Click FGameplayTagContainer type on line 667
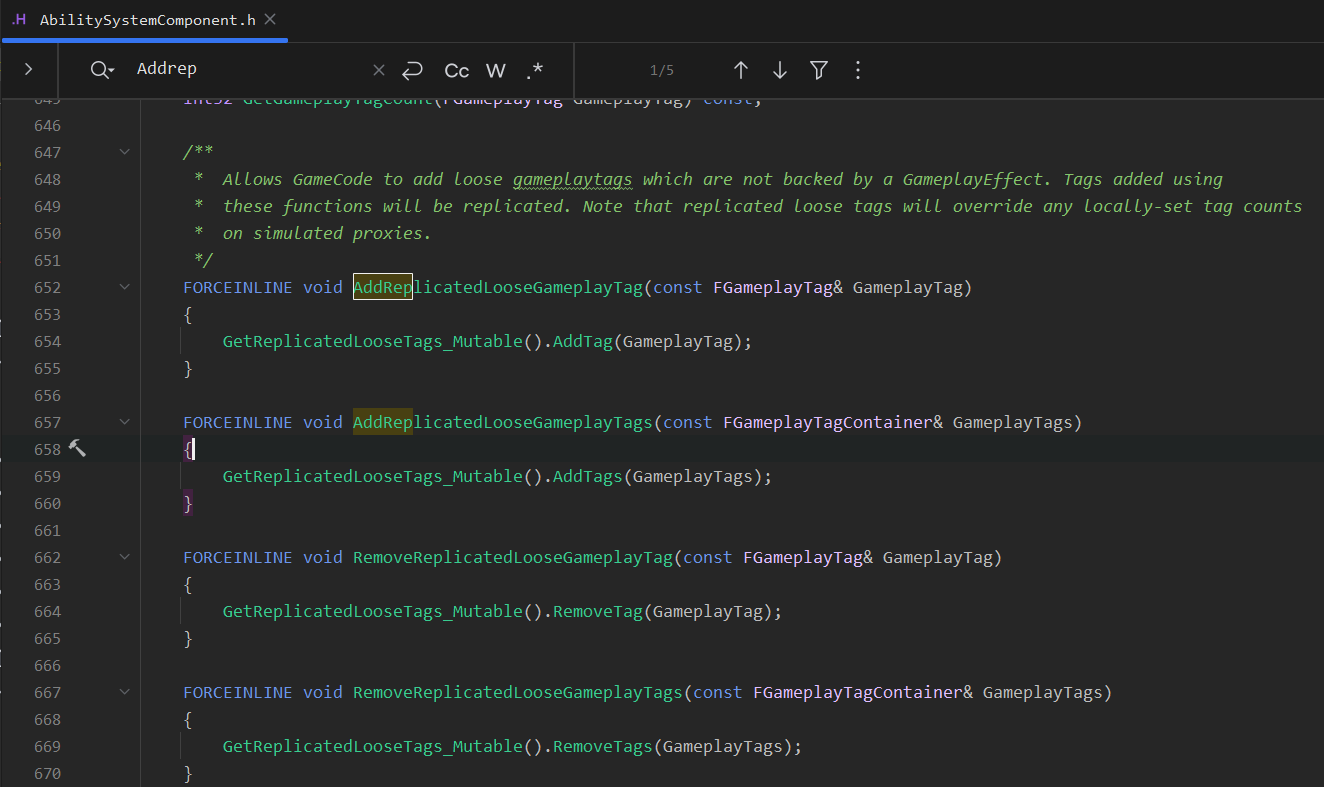The image size is (1324, 787). tap(858, 692)
